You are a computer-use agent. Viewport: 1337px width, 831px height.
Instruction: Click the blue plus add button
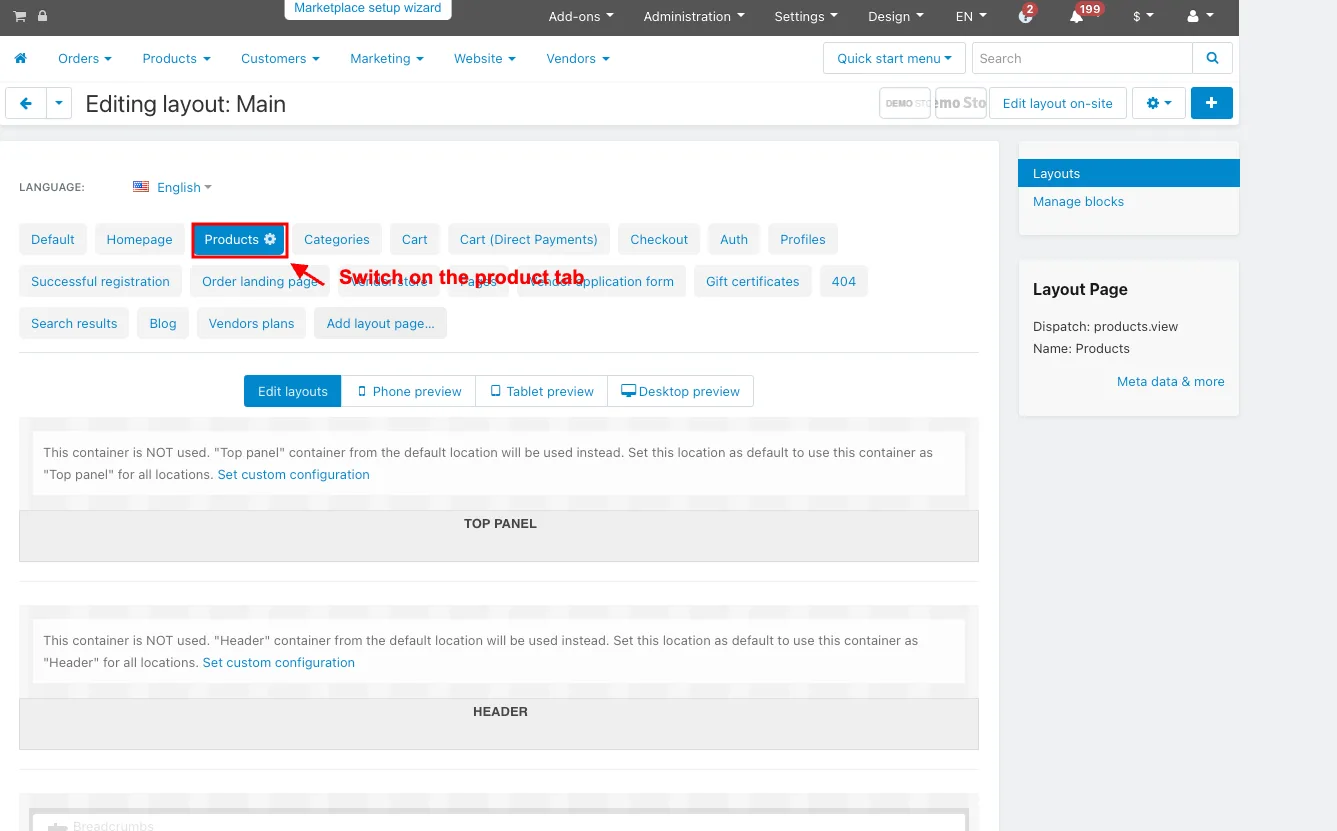tap(1211, 103)
